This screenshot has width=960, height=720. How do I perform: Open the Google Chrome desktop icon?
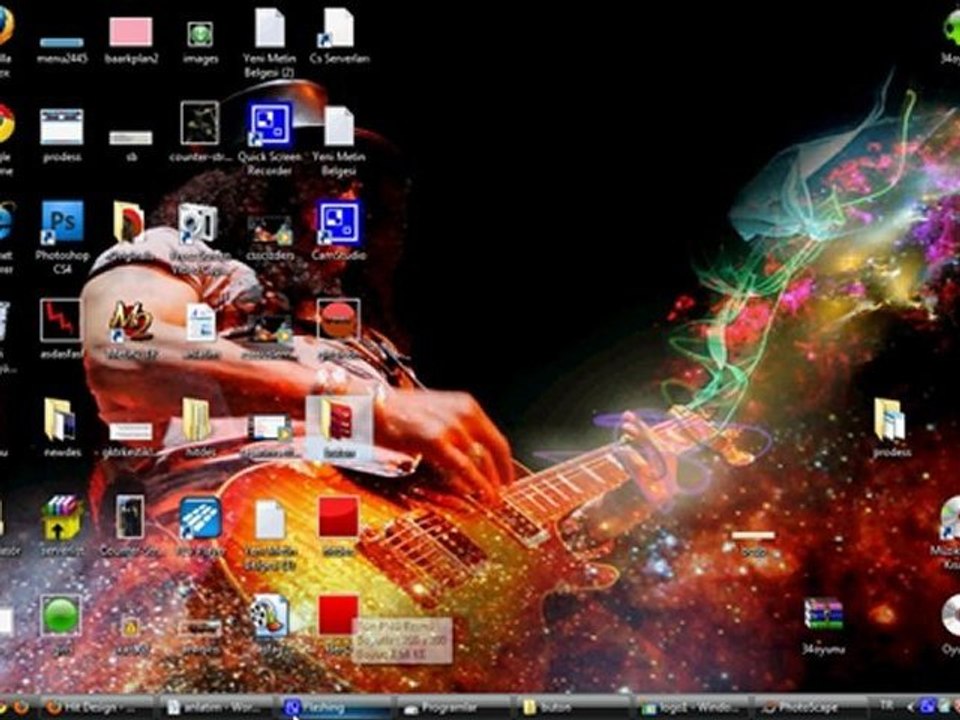[x=6, y=124]
